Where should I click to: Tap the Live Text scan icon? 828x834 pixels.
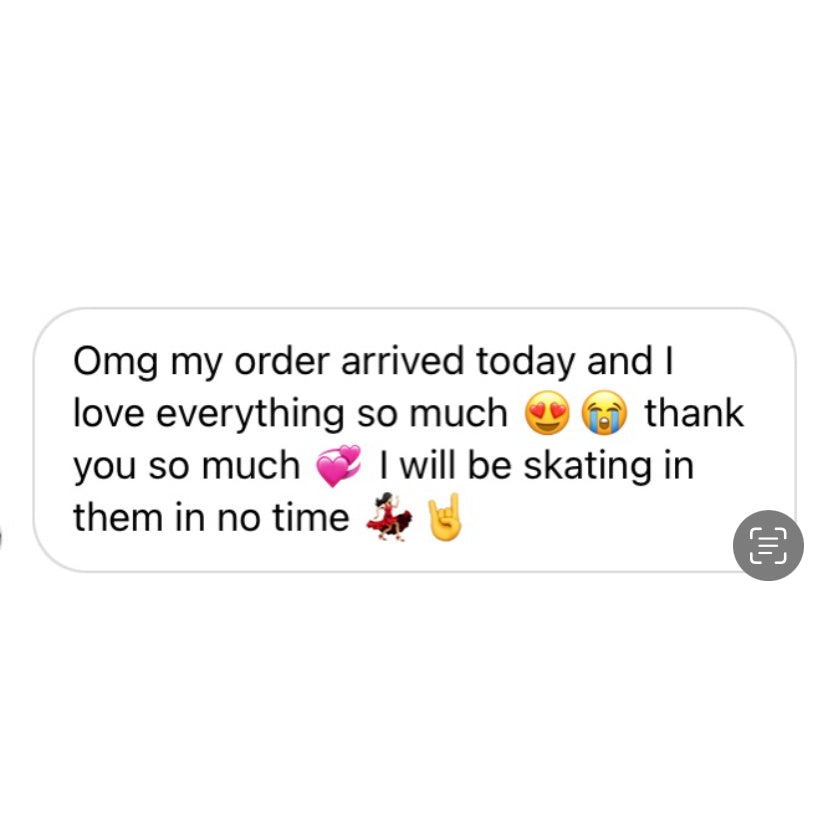(768, 545)
